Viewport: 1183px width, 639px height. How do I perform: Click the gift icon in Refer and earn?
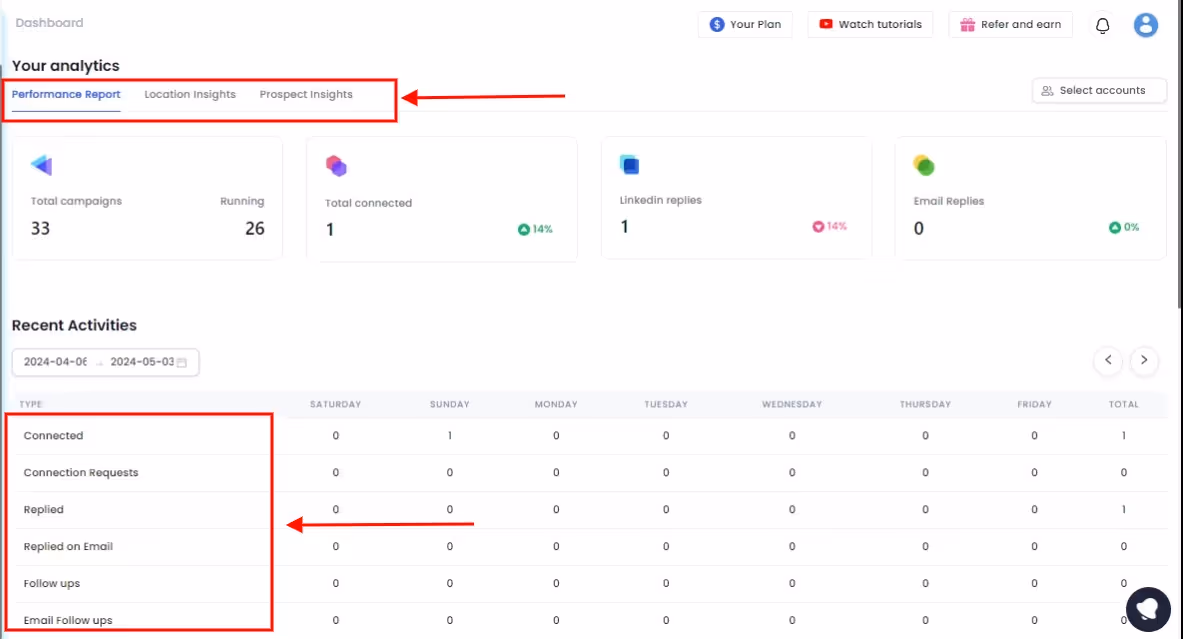point(967,25)
